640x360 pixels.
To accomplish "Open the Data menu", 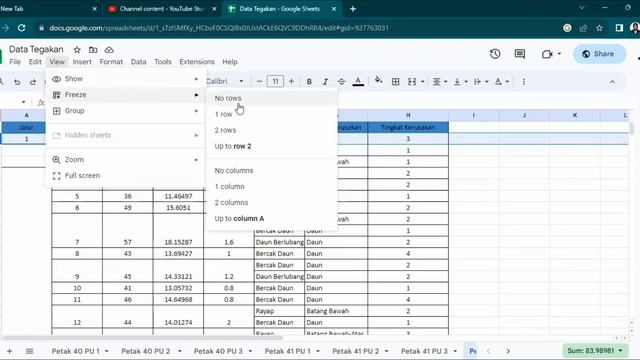I will (138, 62).
